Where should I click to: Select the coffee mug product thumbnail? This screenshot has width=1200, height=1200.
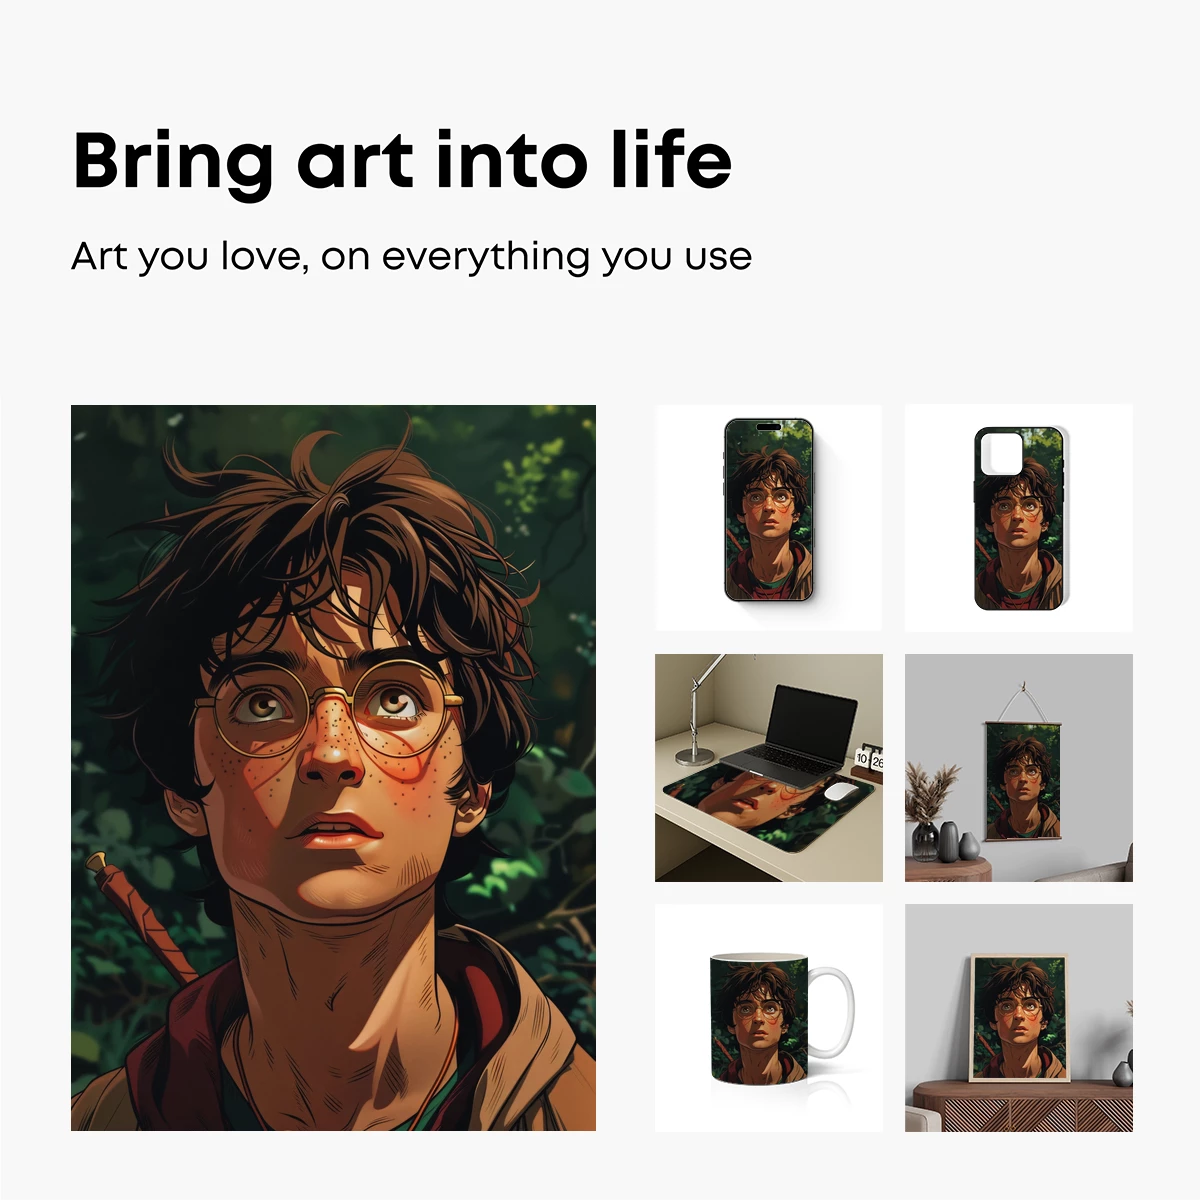click(769, 1018)
